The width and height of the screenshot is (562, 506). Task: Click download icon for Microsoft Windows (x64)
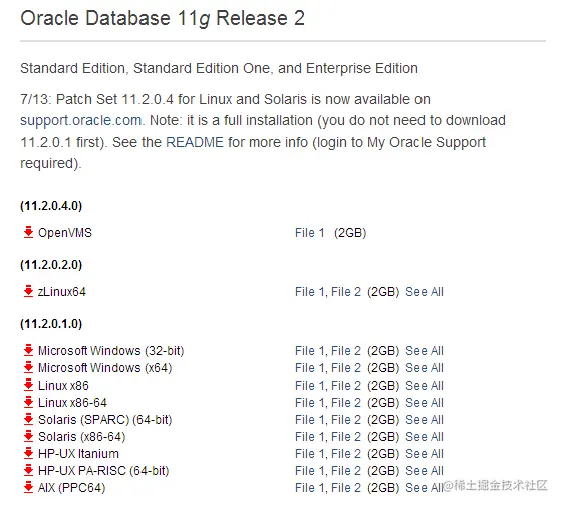(28, 367)
